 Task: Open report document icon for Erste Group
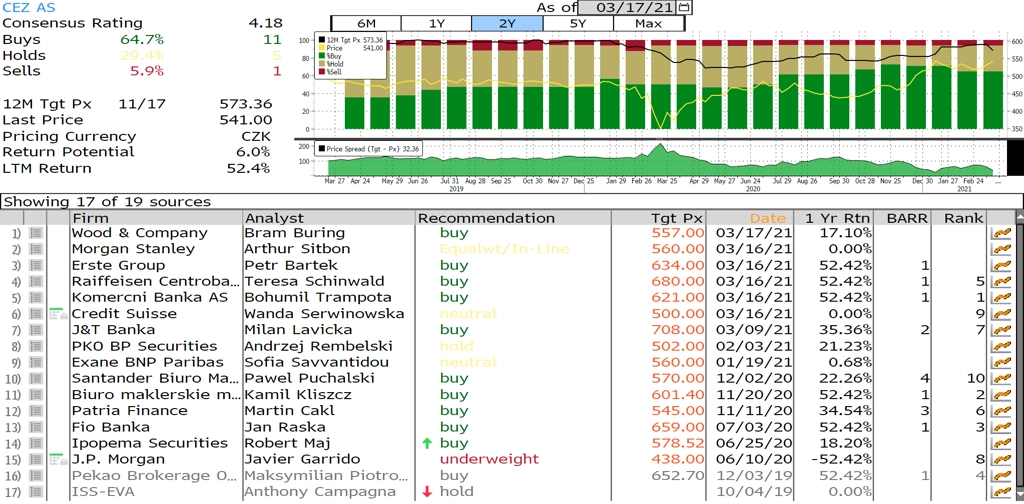pyautogui.click(x=36, y=266)
